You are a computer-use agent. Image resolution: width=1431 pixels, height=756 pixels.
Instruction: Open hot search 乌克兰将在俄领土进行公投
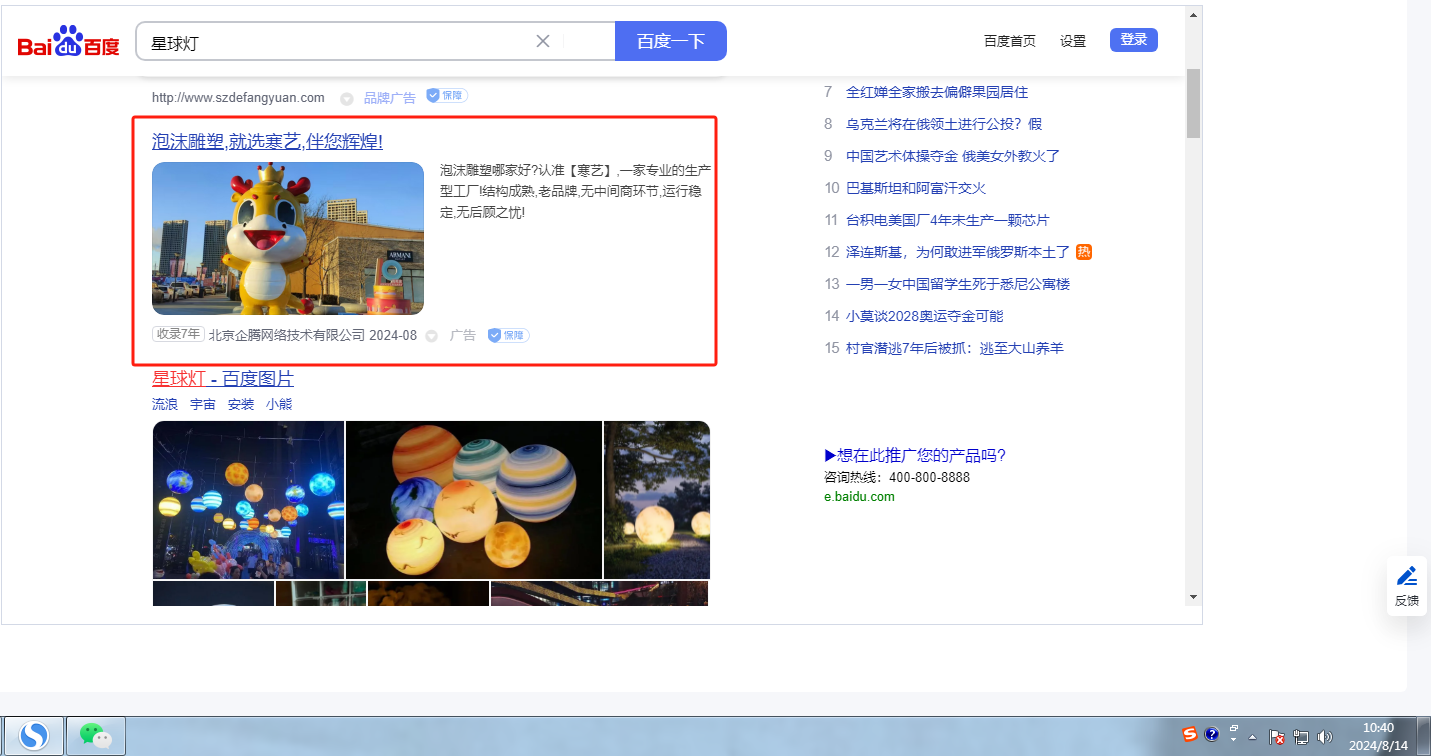[x=944, y=124]
